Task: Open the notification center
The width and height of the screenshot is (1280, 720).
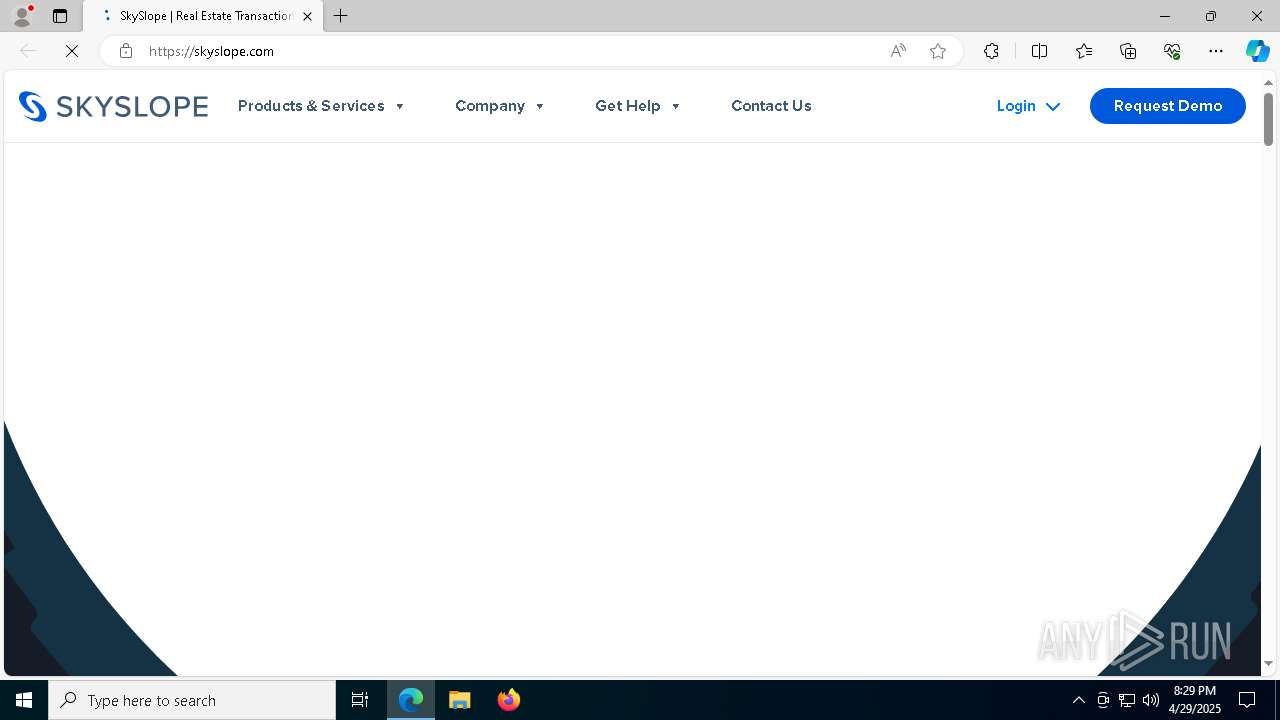Action: pyautogui.click(x=1248, y=700)
